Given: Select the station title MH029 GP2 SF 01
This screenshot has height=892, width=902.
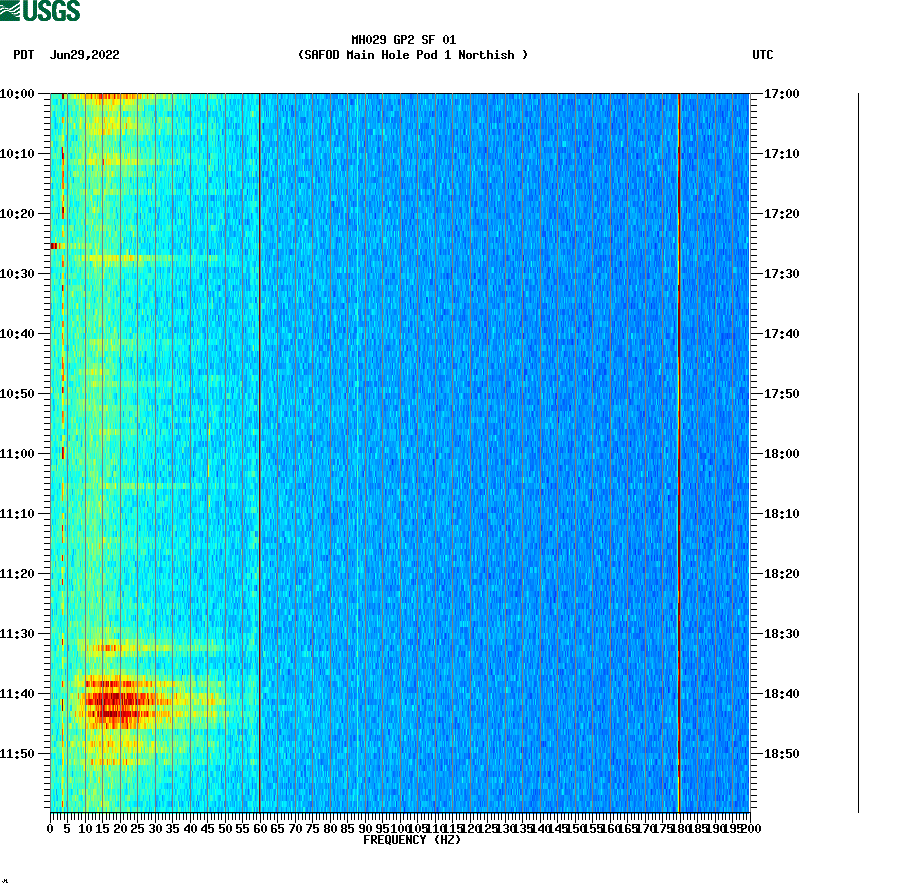Looking at the screenshot, I should pos(403,38).
